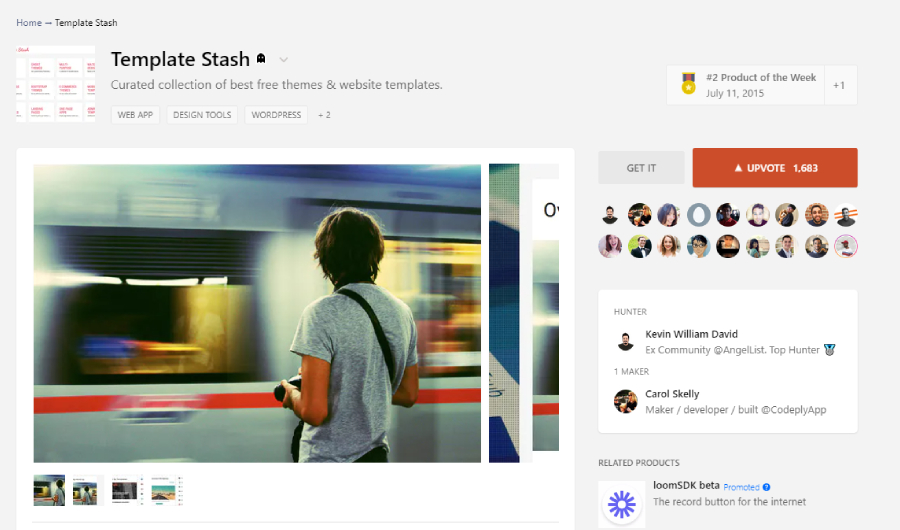Click the first upvoter avatar in the top row
This screenshot has width=900, height=530.
pyautogui.click(x=610, y=215)
